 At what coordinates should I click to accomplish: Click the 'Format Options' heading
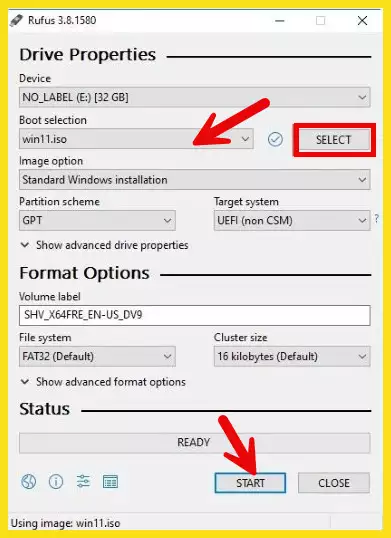84,273
